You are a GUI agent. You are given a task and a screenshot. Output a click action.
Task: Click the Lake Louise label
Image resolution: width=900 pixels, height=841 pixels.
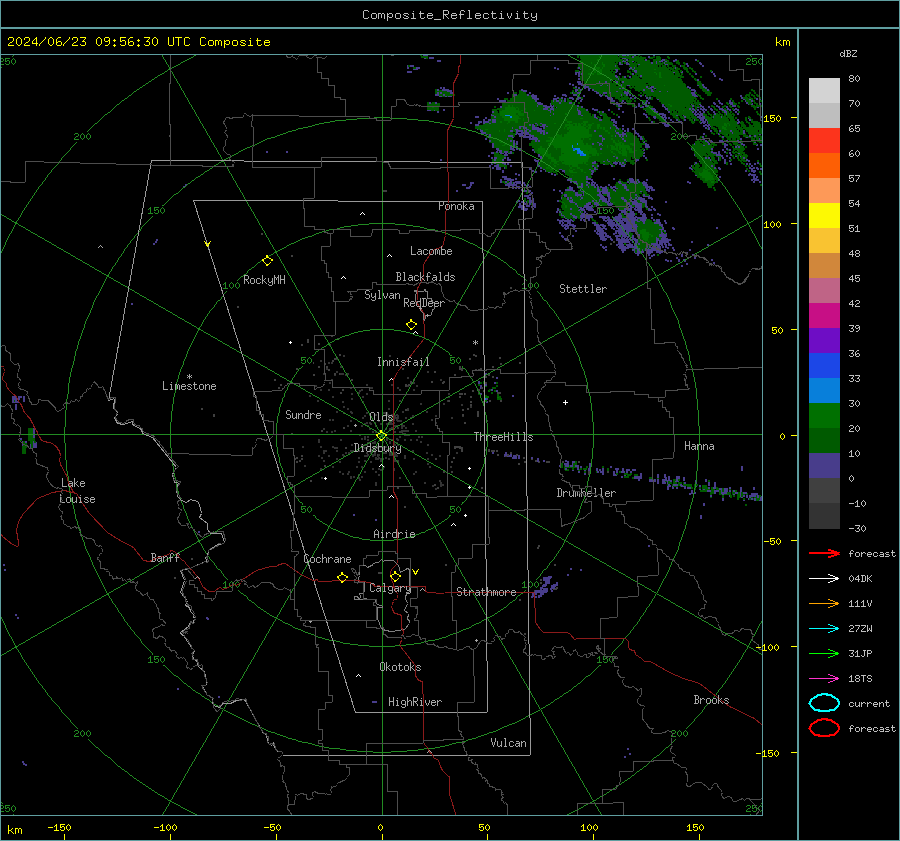click(77, 491)
